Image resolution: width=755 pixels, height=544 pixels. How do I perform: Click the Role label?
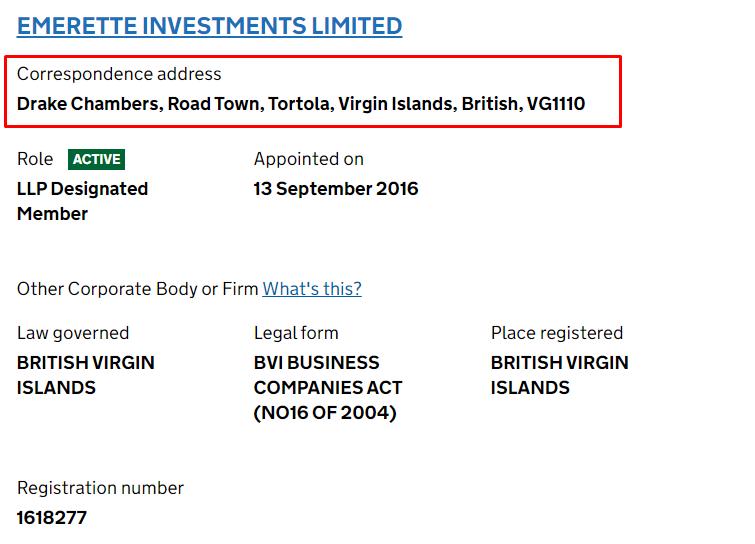click(35, 159)
